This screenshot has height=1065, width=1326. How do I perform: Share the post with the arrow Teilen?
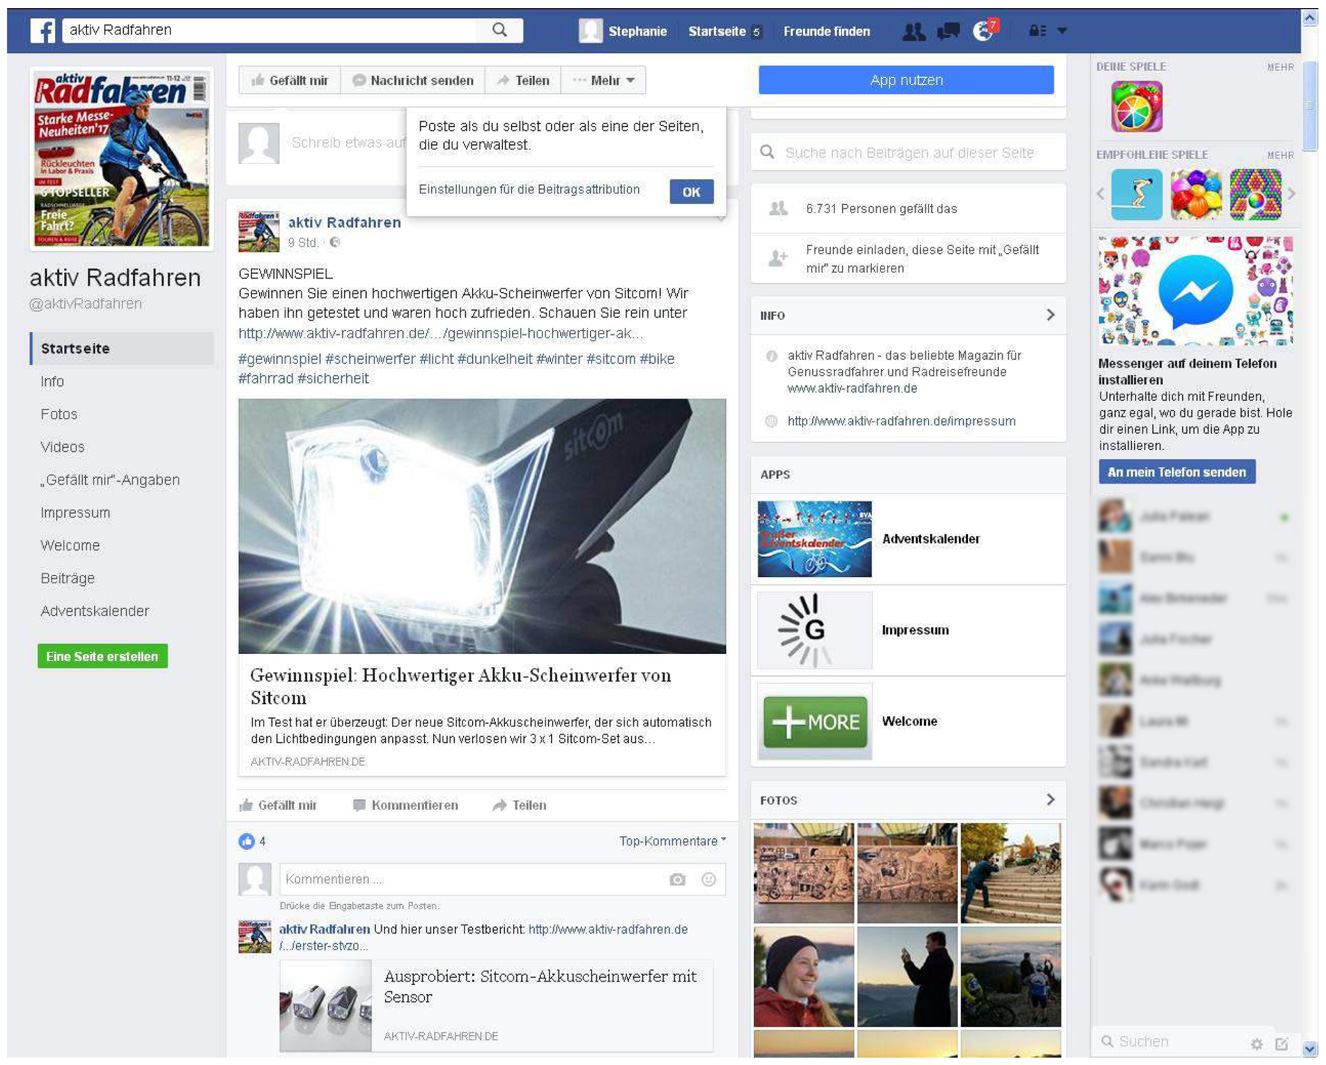point(519,805)
